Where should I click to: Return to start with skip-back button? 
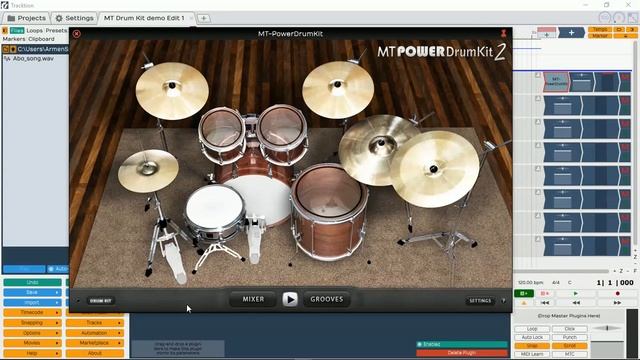click(x=544, y=302)
